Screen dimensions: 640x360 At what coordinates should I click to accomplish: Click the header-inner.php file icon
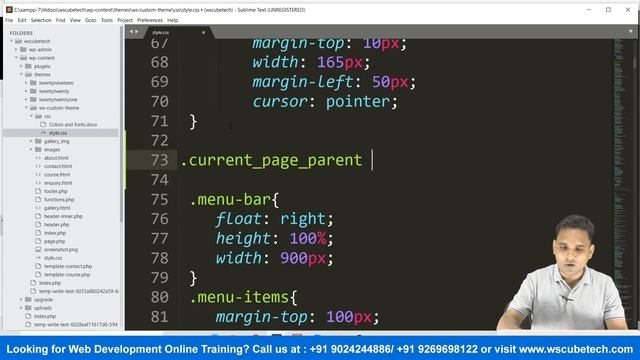38,216
